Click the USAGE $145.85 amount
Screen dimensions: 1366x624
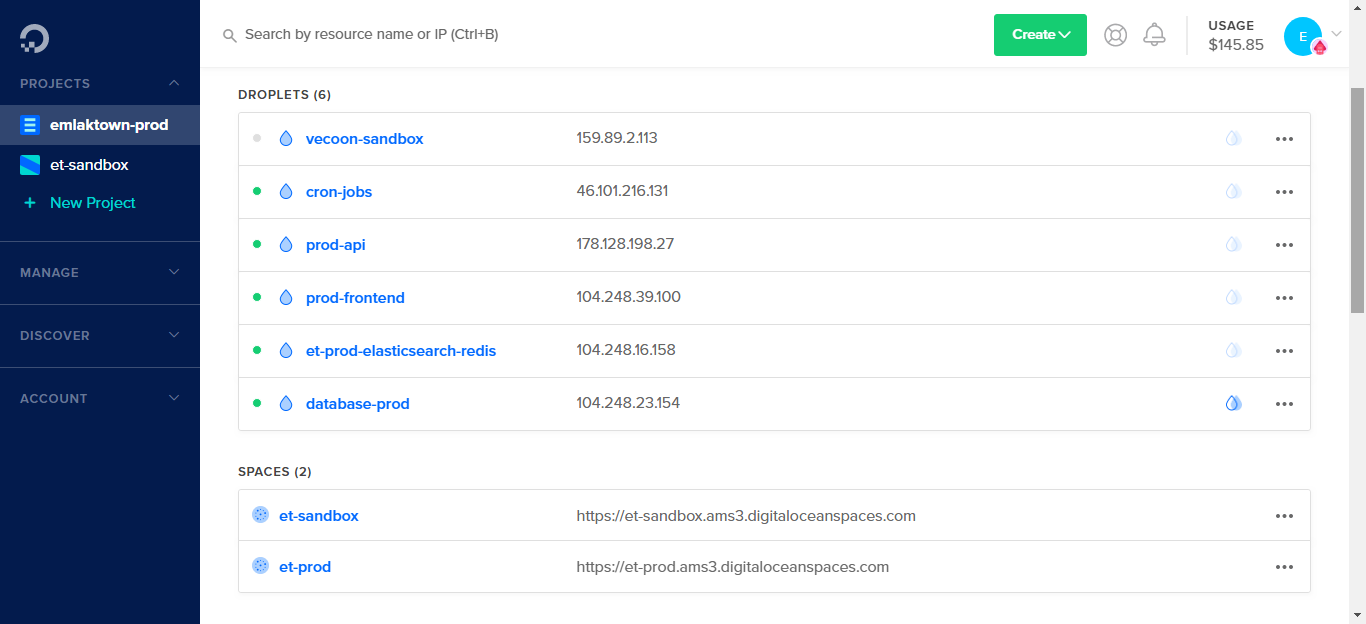1236,45
